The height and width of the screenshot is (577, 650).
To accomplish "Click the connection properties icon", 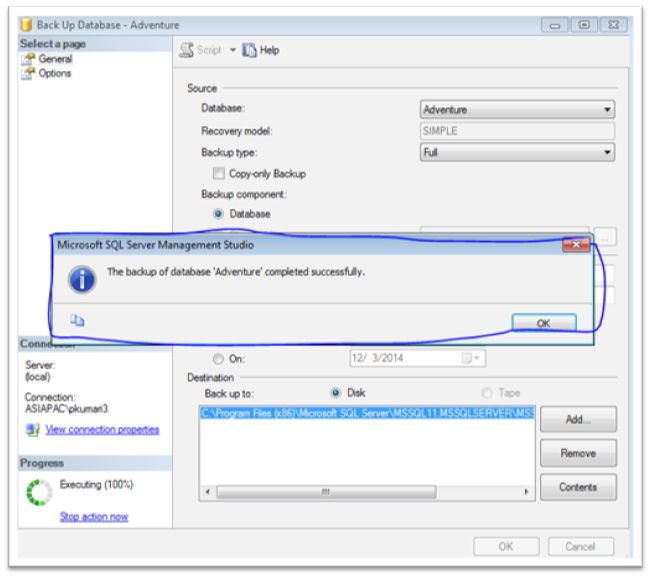I will [32, 429].
